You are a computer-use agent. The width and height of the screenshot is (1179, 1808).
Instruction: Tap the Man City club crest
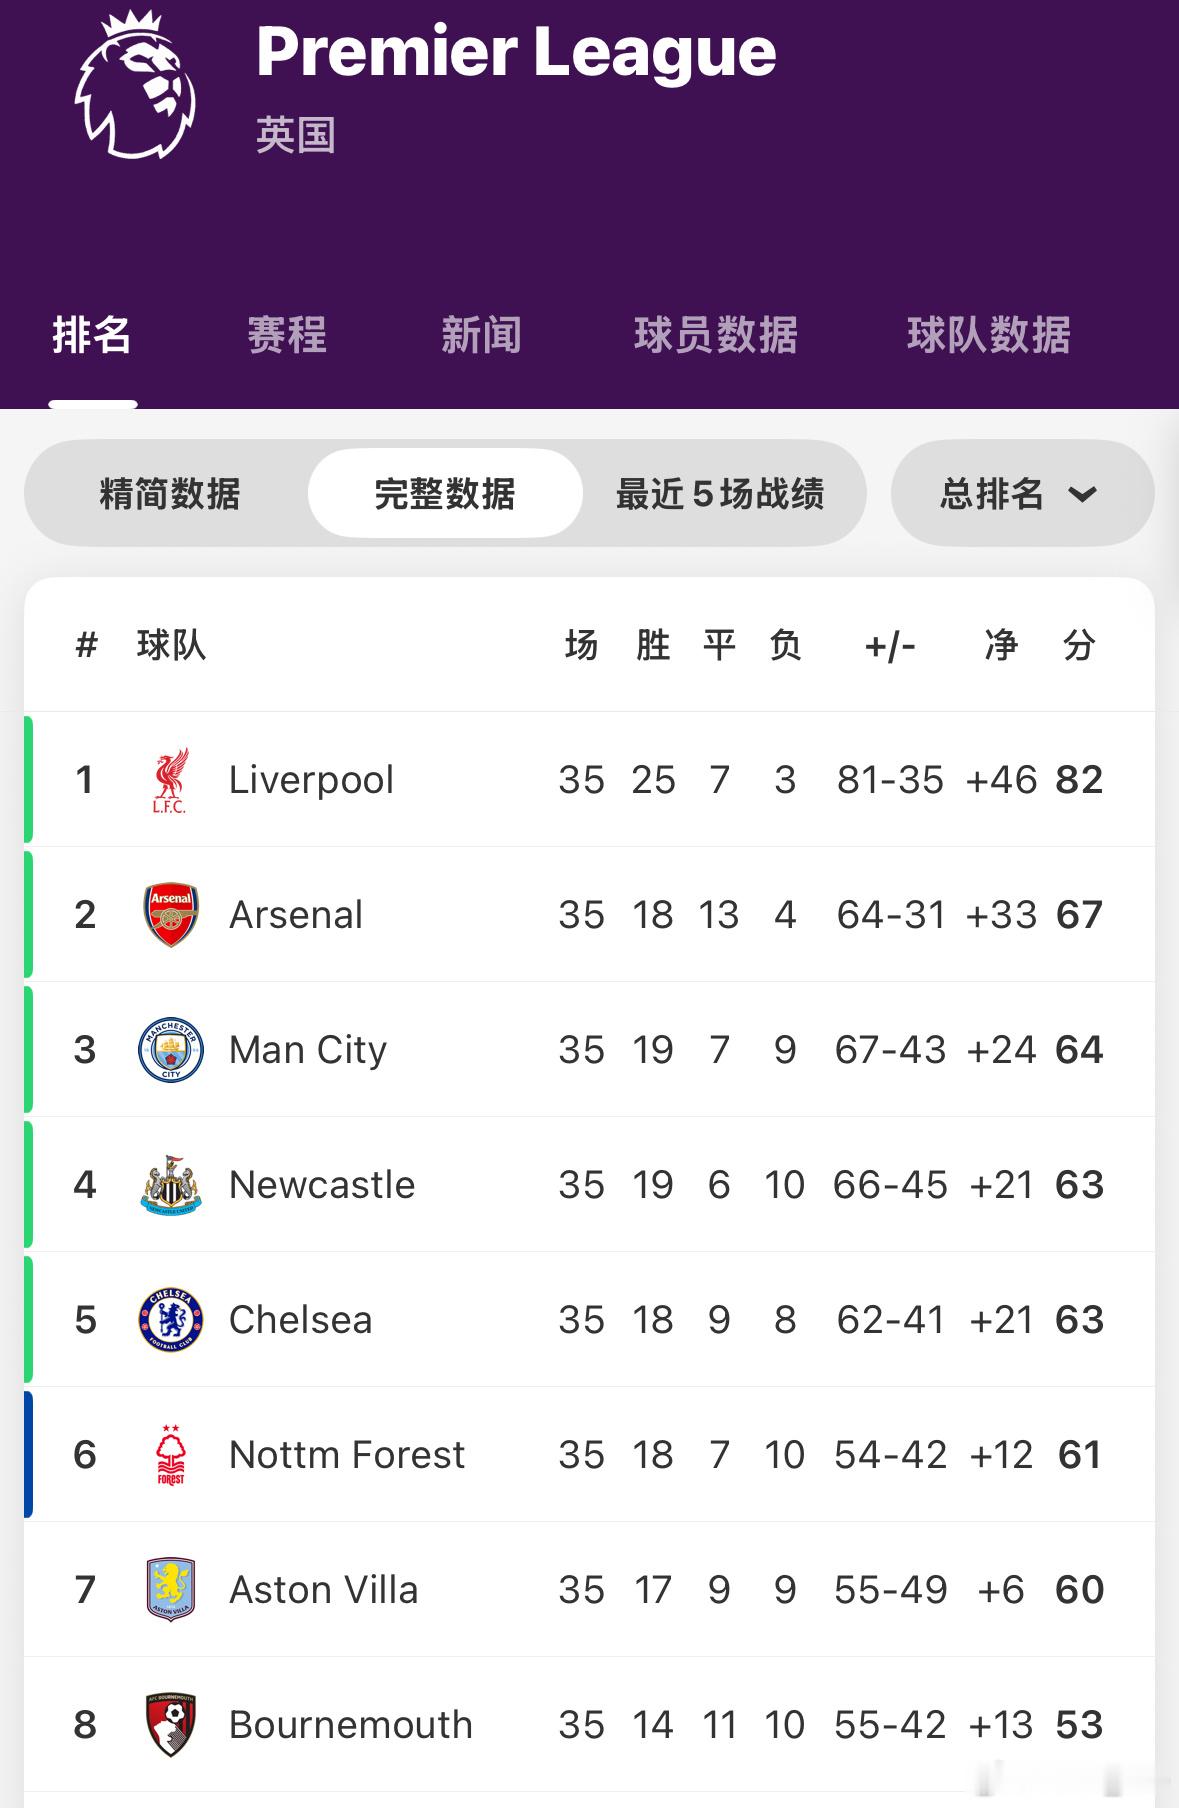pyautogui.click(x=171, y=1050)
